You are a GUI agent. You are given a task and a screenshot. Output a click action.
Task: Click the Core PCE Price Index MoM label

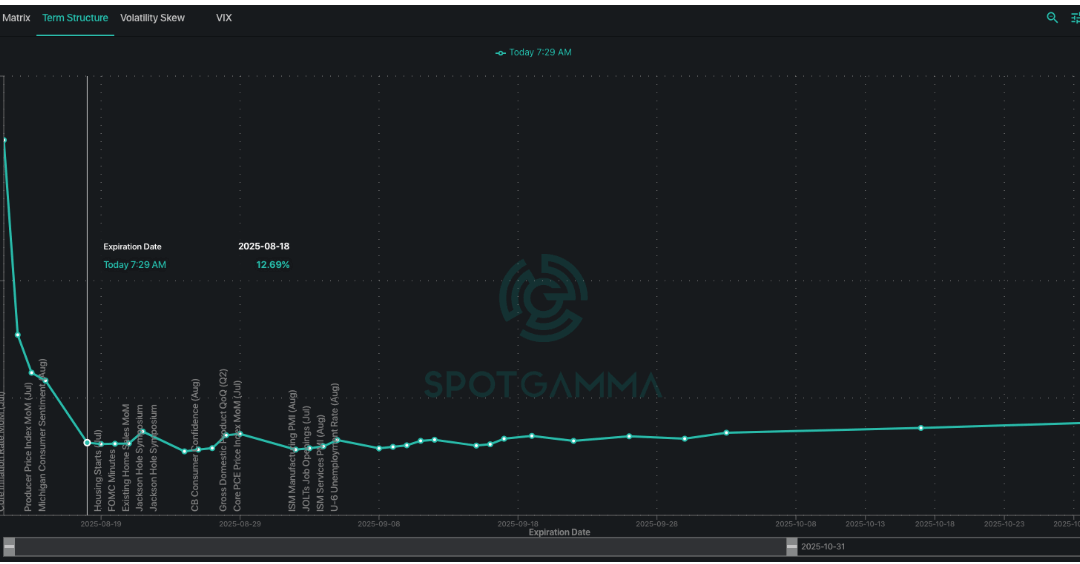point(237,446)
